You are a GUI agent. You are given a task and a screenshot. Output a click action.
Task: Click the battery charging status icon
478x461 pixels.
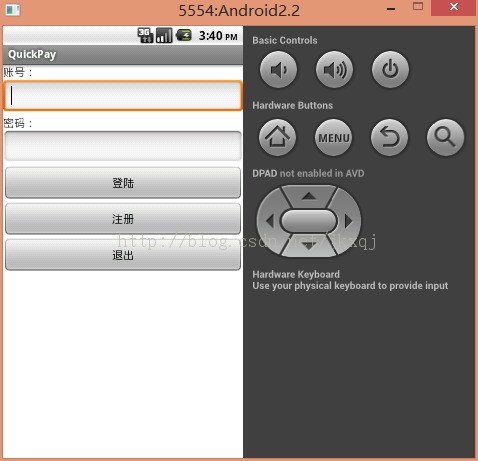[x=184, y=35]
